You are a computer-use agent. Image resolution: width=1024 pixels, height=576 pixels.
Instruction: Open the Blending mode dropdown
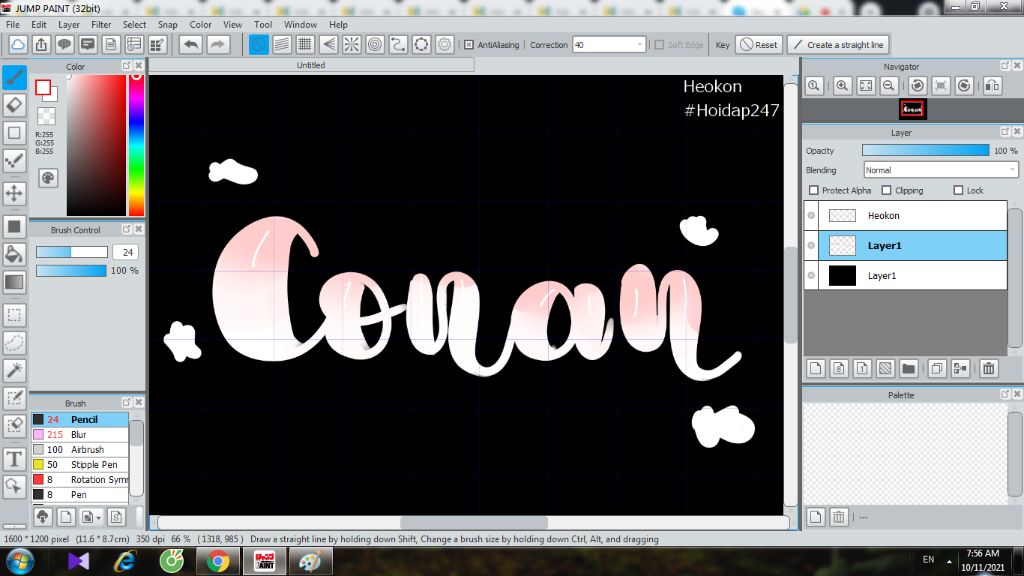940,170
